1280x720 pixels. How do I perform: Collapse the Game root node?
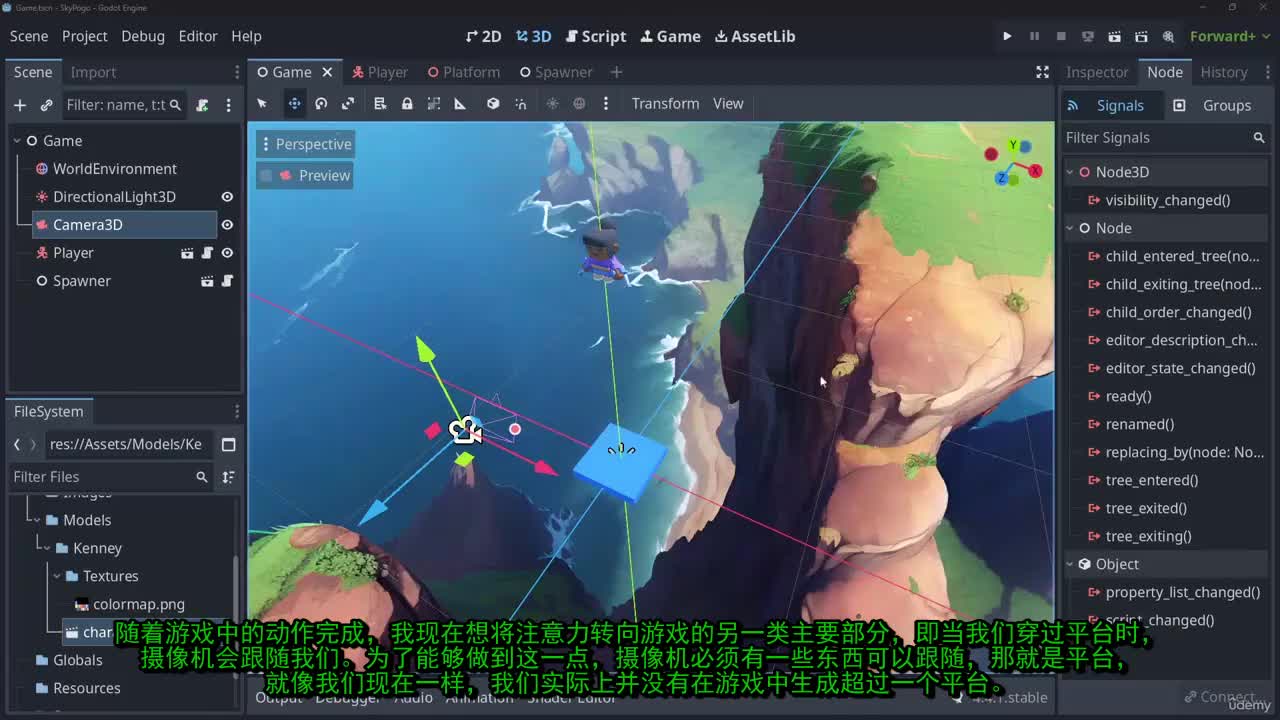17,141
